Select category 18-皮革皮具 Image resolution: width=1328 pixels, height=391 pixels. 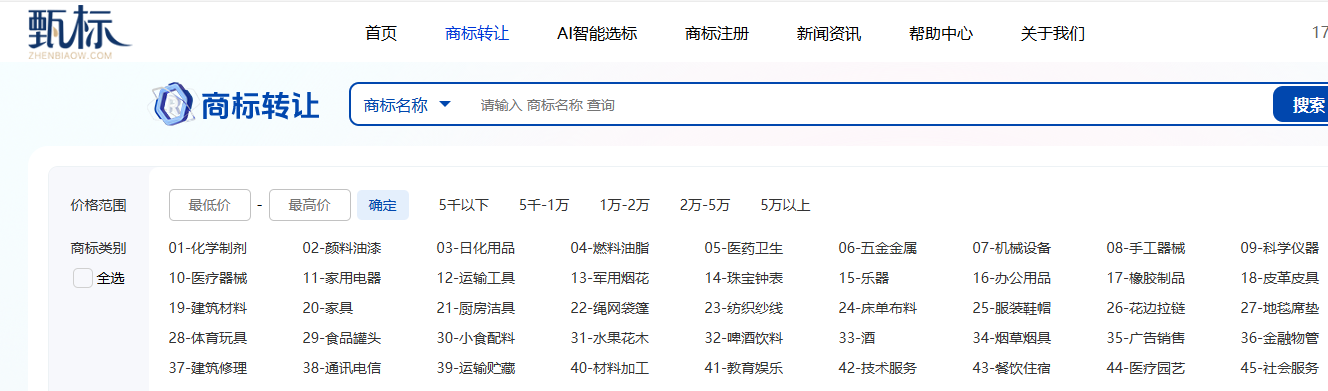pyautogui.click(x=1280, y=278)
